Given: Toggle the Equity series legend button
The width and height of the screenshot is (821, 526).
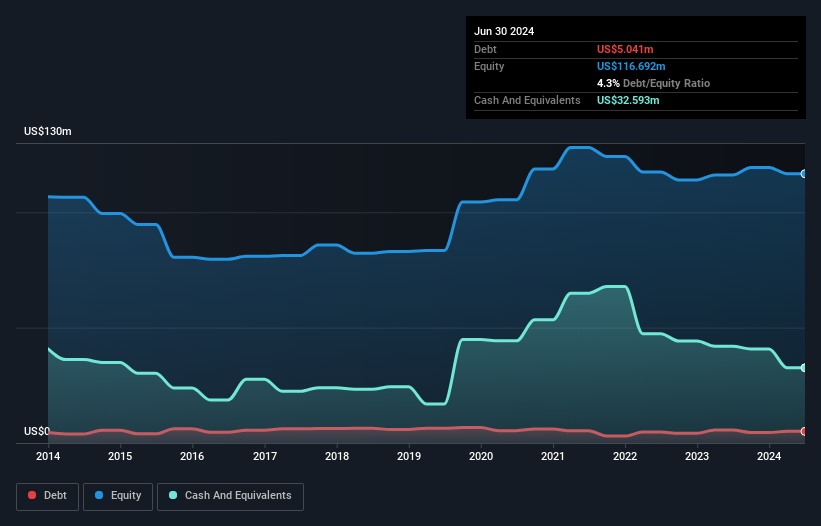Looking at the screenshot, I should [x=118, y=496].
